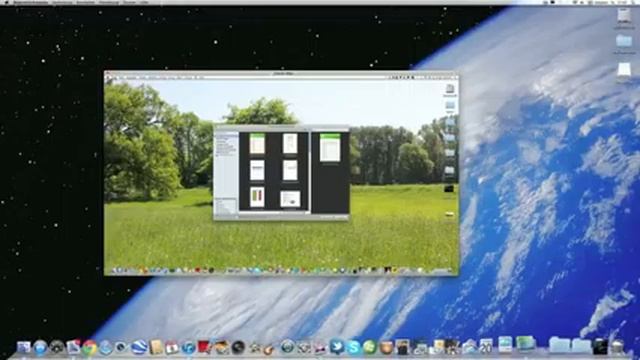This screenshot has width=640, height=360.
Task: Open the black terminal-style dock icon
Action: click(600, 347)
